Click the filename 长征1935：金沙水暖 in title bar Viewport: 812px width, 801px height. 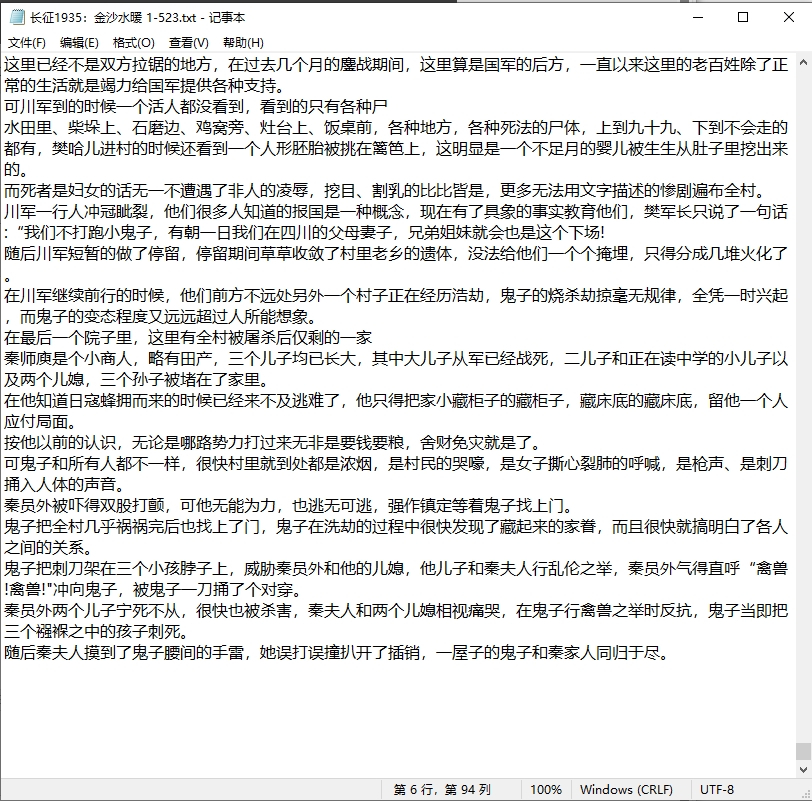tap(100, 17)
